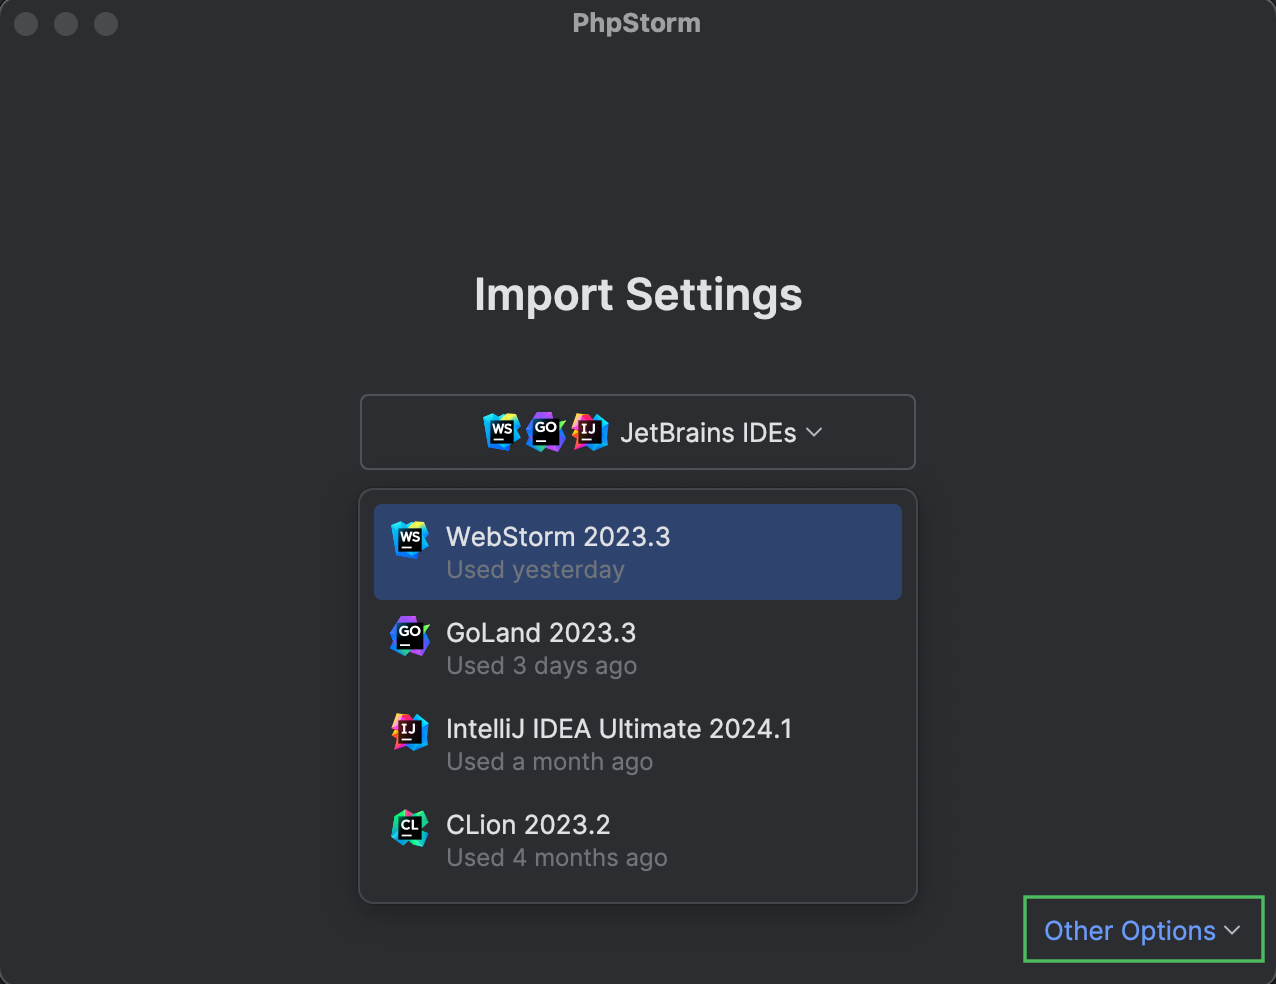
Task: Click the GoLand 2023.3 app icon
Action: tap(409, 636)
